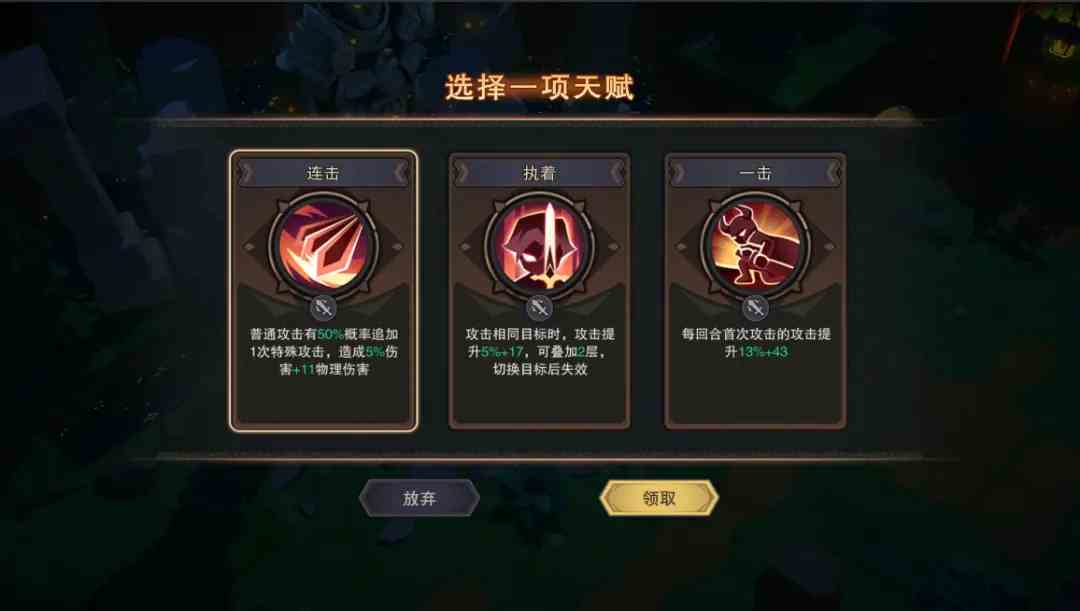This screenshot has height=611, width=1080.
Task: Choose the middle 执着 talent card
Action: [539, 291]
